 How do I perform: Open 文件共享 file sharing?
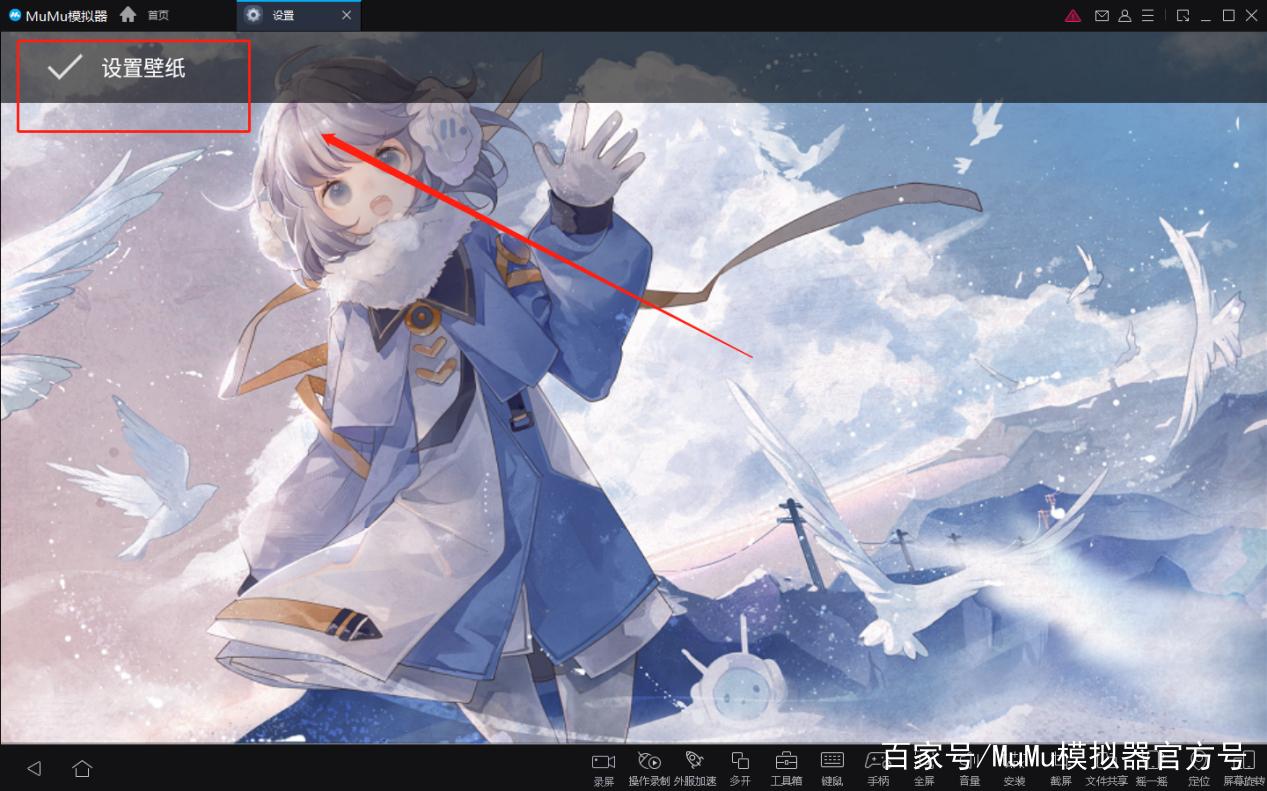point(1106,768)
